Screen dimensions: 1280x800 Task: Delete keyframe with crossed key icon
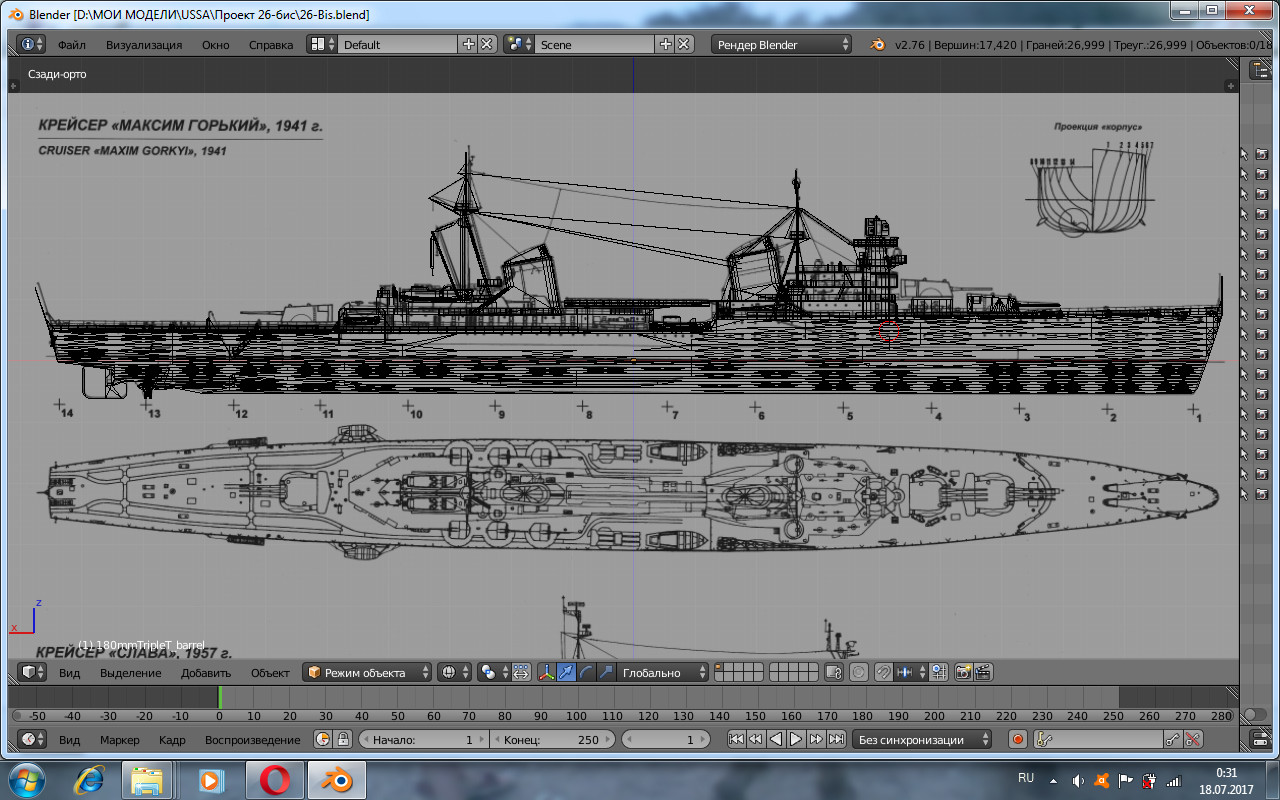1194,739
